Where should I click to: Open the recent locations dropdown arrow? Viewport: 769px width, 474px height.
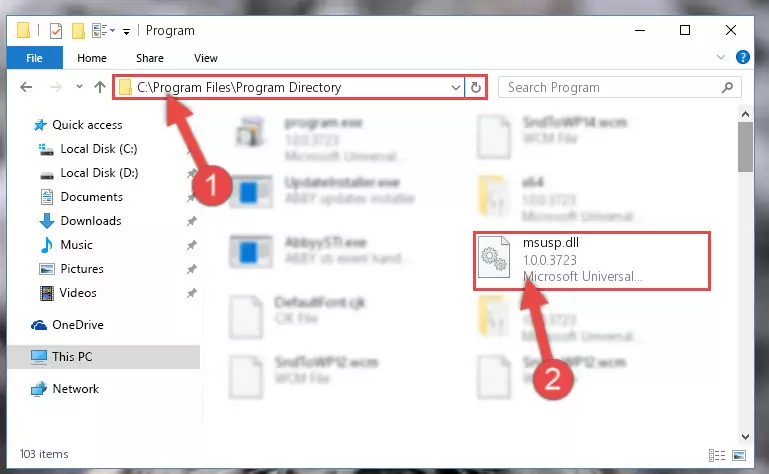[x=79, y=87]
